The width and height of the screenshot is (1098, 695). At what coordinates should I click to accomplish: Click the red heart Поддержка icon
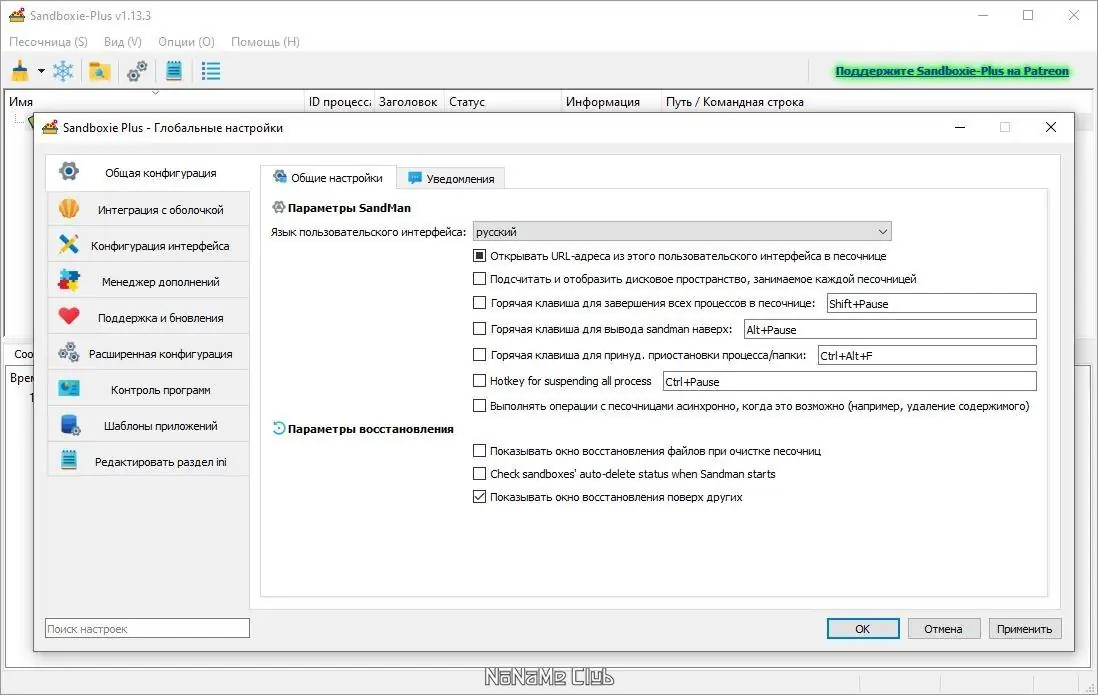coord(69,317)
